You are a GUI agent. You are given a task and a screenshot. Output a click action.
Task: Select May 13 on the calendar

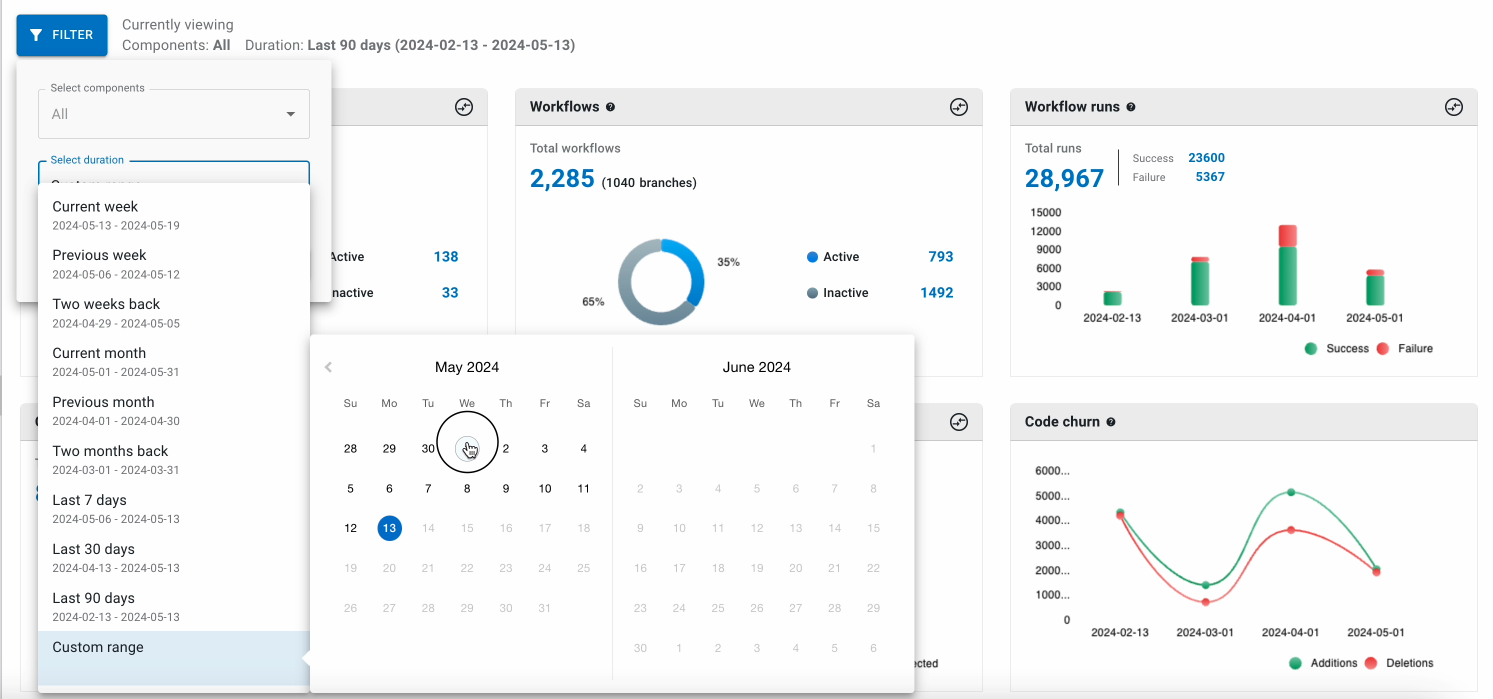tap(389, 528)
